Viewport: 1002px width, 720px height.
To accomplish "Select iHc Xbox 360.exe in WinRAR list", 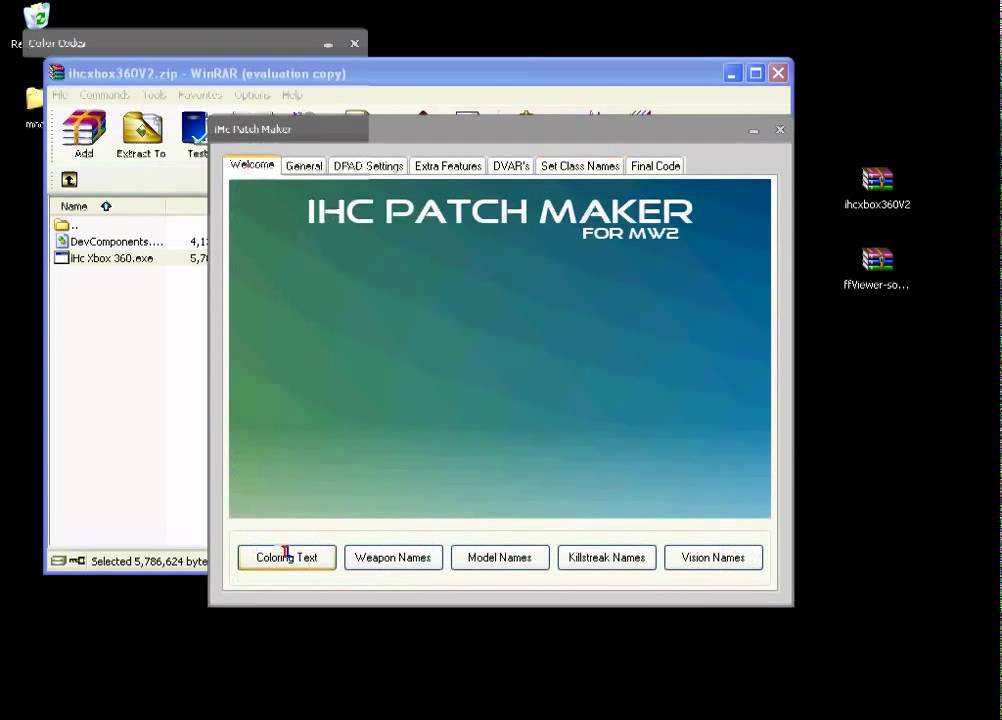I will pyautogui.click(x=104, y=258).
